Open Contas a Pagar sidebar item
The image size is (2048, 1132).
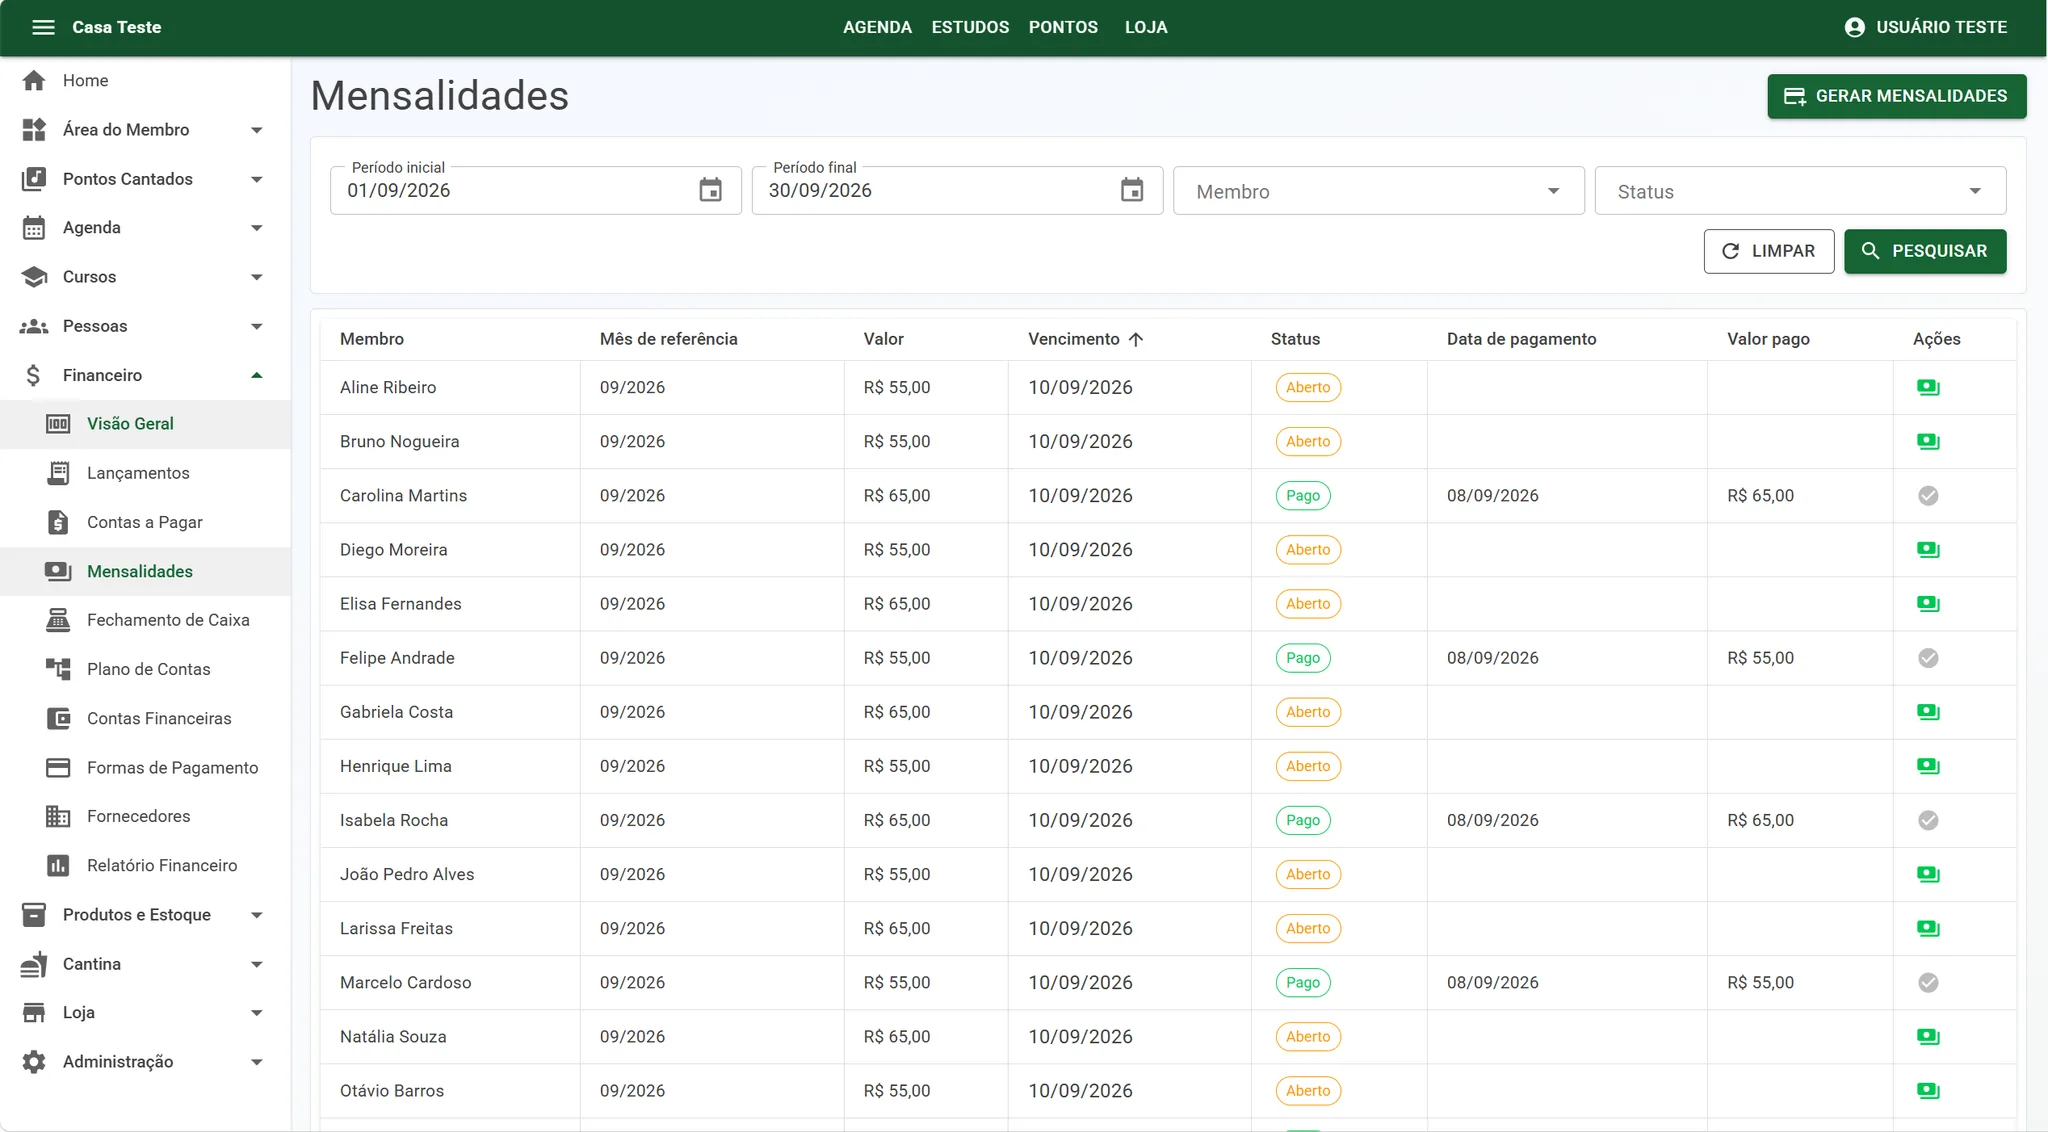pos(145,522)
